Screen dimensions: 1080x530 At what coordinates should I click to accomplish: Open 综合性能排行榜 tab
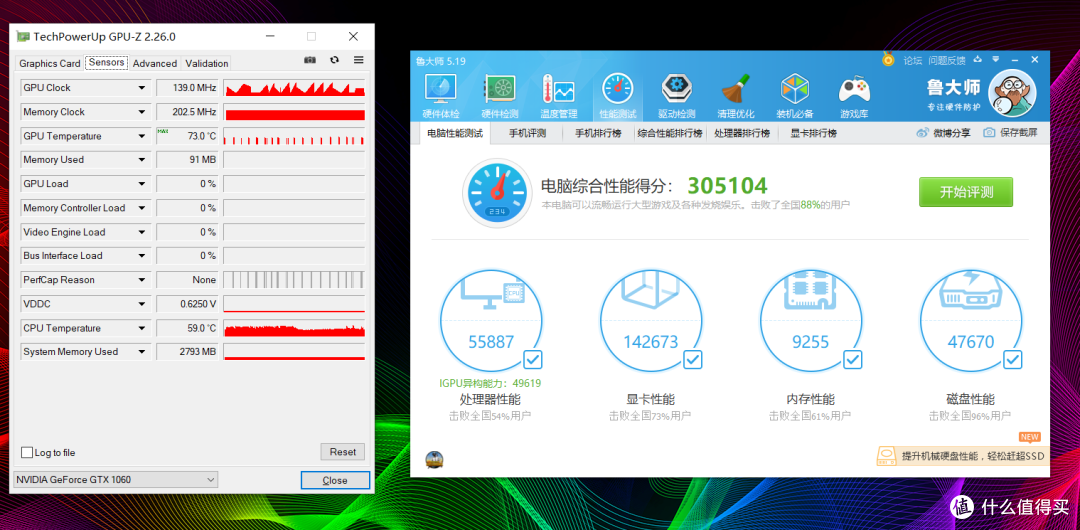669,133
